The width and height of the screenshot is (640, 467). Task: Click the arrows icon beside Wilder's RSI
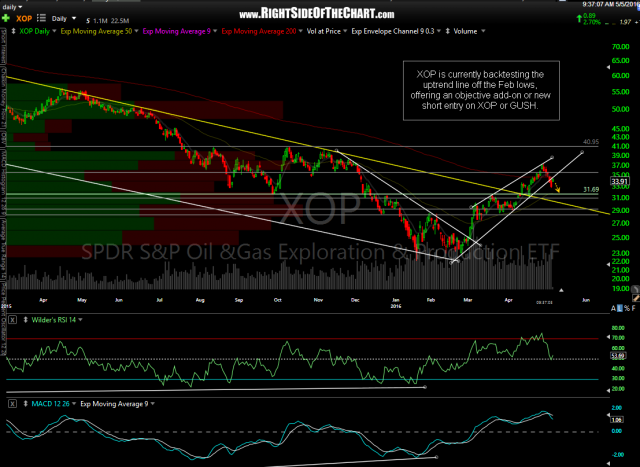tap(26, 320)
